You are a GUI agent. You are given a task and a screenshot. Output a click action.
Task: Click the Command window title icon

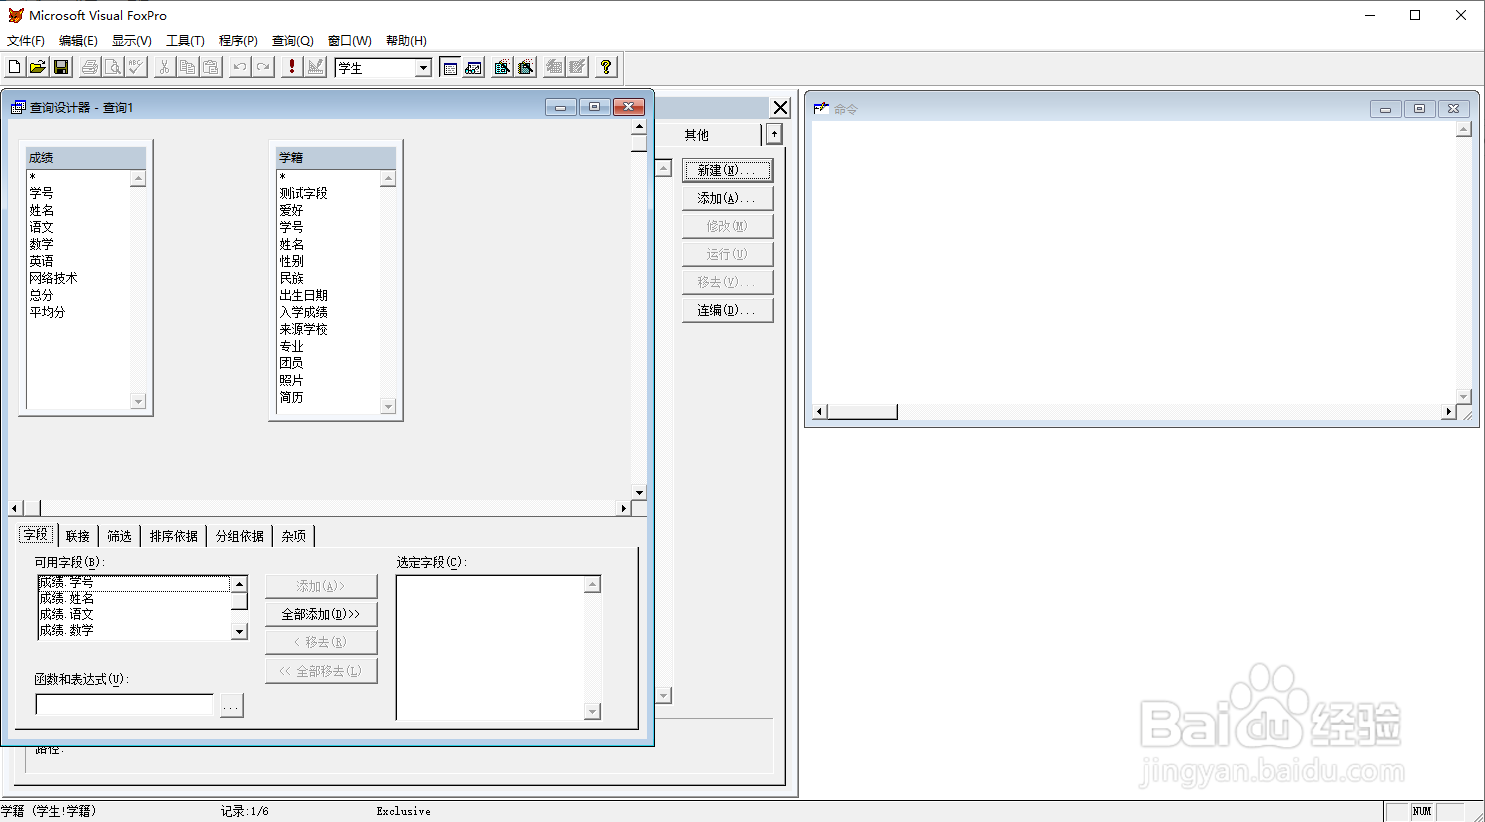[x=821, y=108]
